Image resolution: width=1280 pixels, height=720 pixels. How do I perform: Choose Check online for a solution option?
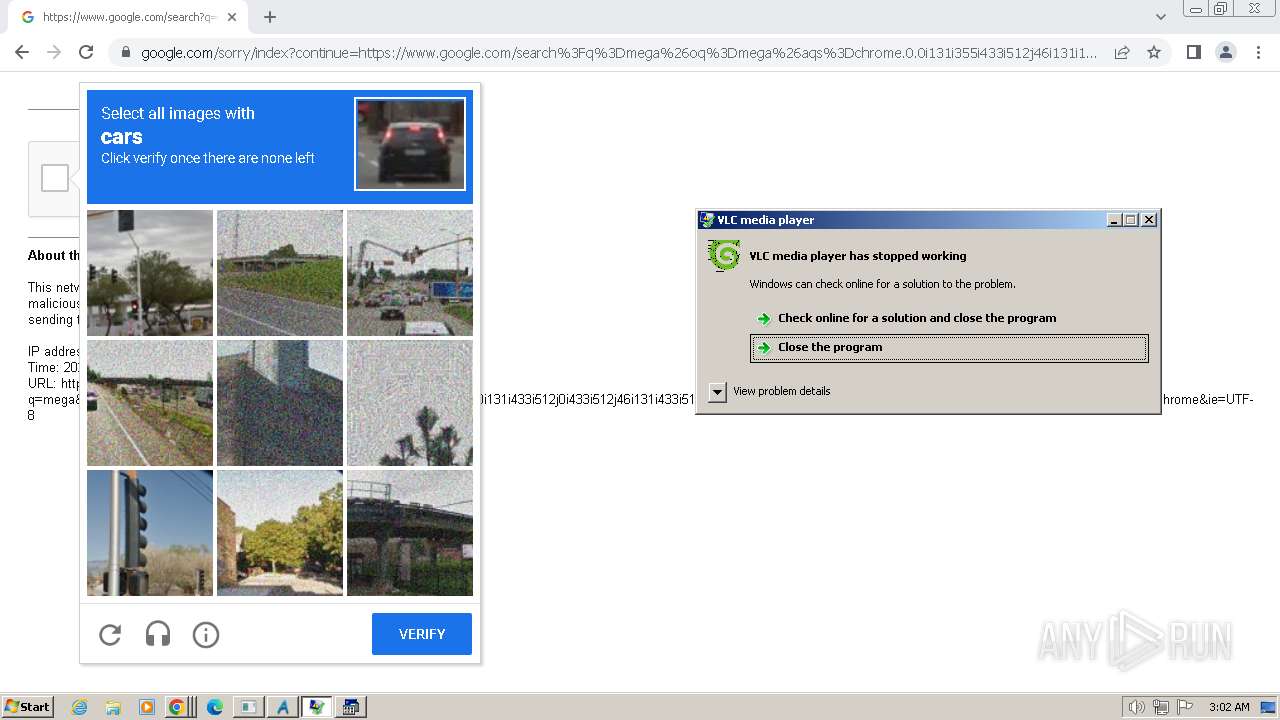[x=917, y=318]
